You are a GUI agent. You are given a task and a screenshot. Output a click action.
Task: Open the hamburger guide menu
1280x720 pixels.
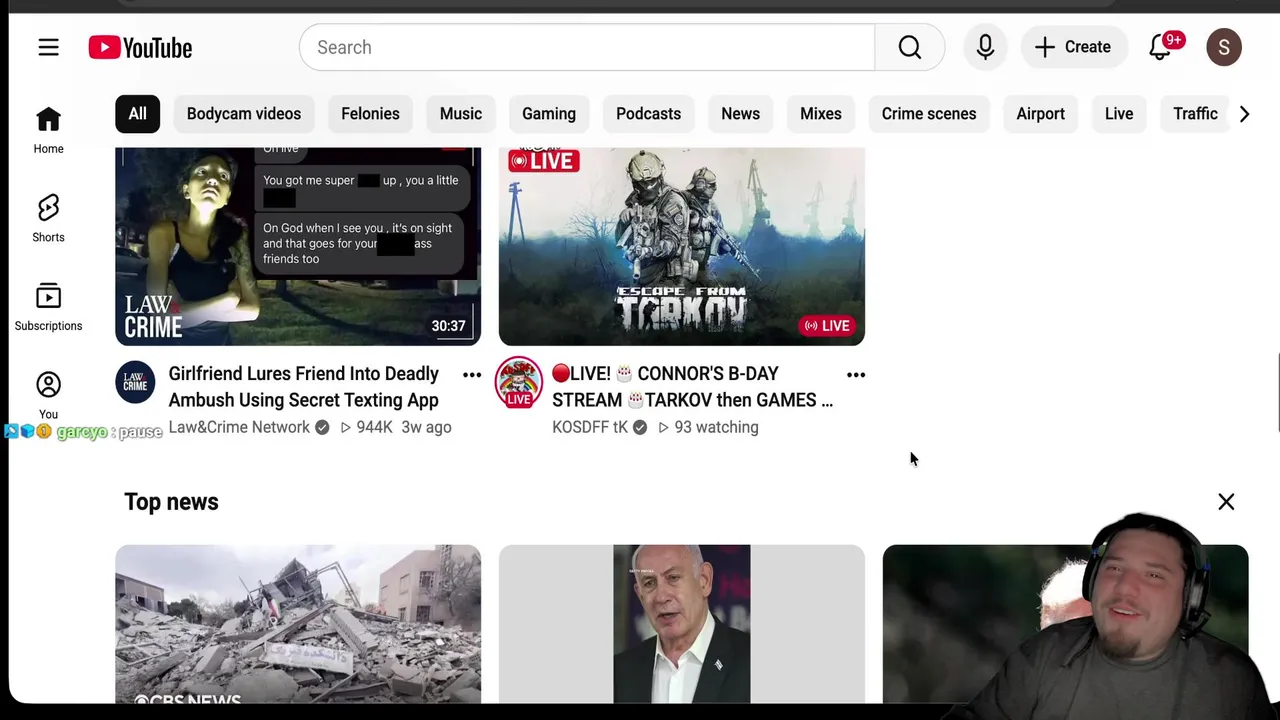coord(48,47)
